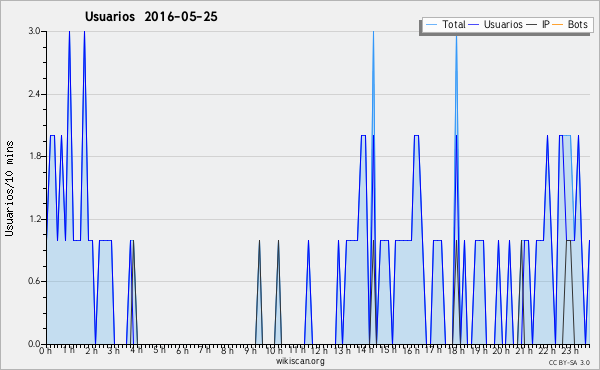Click the 'wikiscan.org' label below the chart

click(300, 361)
